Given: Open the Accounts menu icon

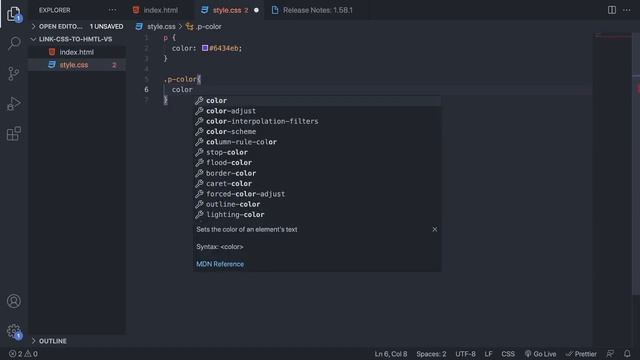Looking at the screenshot, I should coord(14,301).
